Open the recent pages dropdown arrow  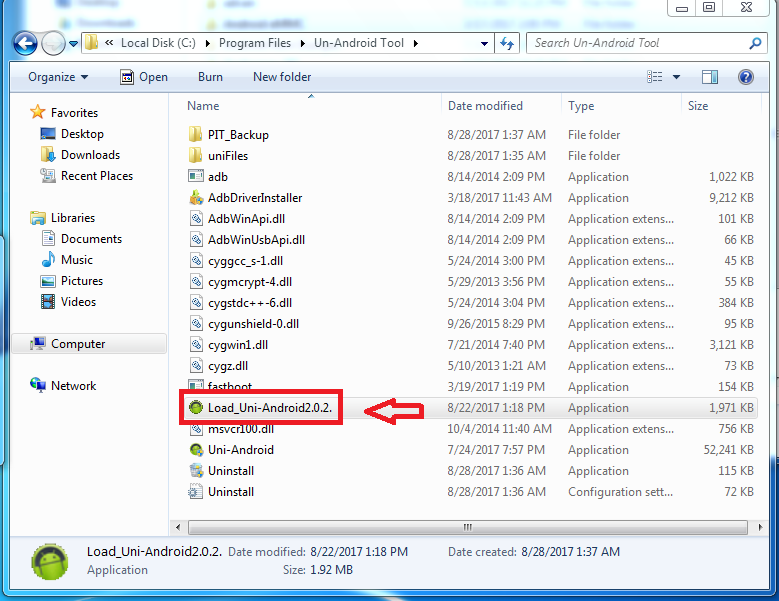(x=74, y=44)
